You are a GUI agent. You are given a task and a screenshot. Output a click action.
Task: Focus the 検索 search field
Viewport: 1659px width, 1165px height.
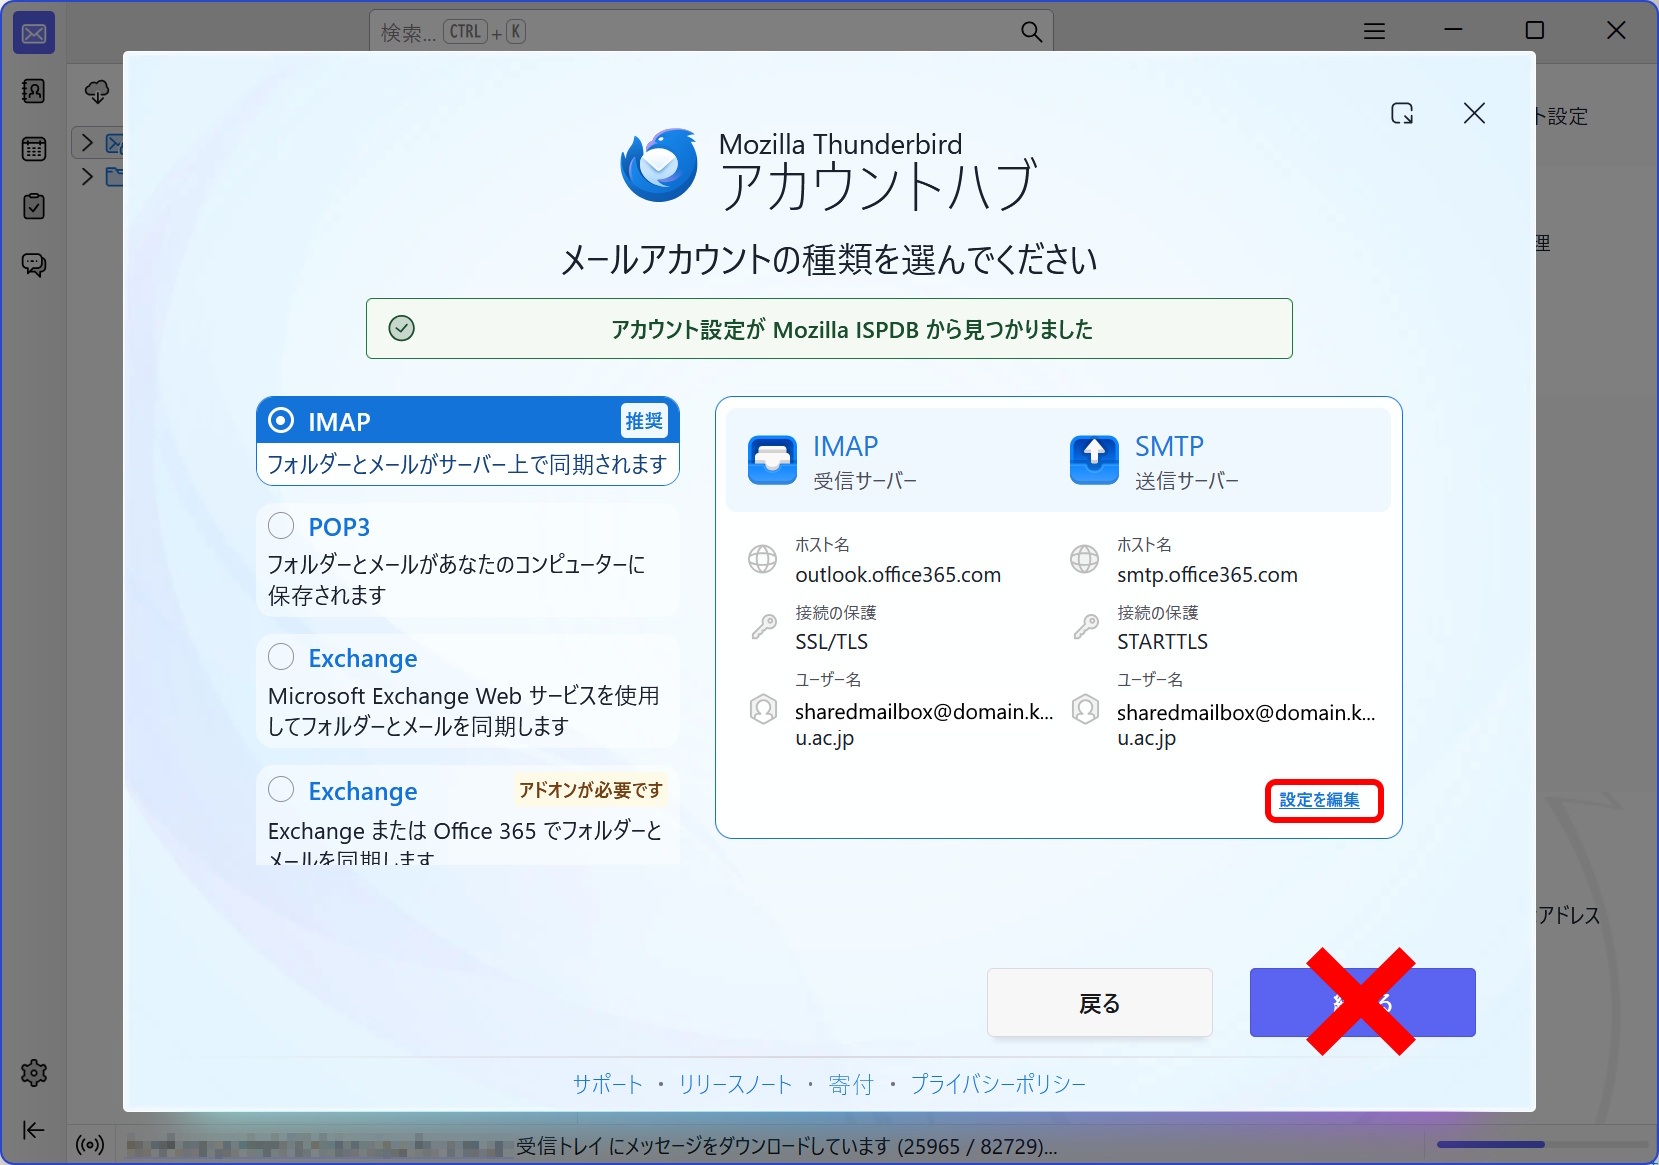click(x=711, y=32)
